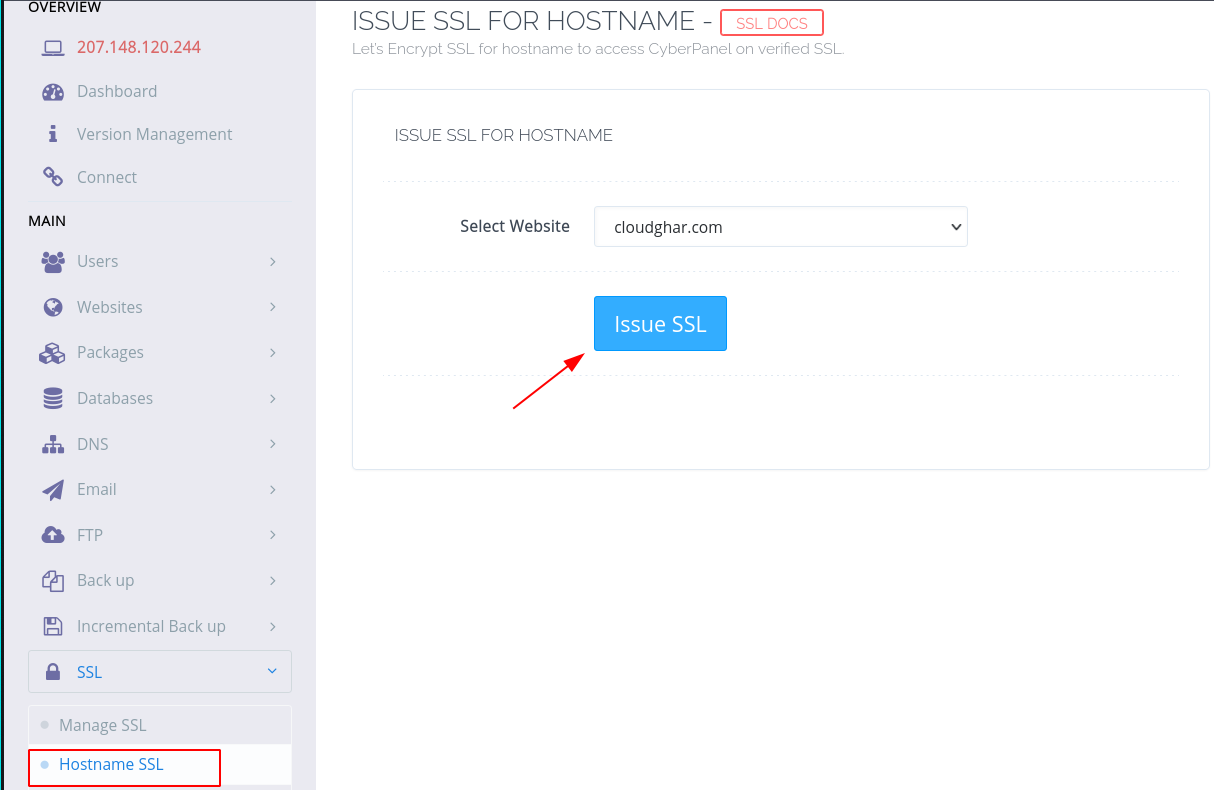Image resolution: width=1214 pixels, height=790 pixels.
Task: Open the Users menu label
Action: pos(97,261)
